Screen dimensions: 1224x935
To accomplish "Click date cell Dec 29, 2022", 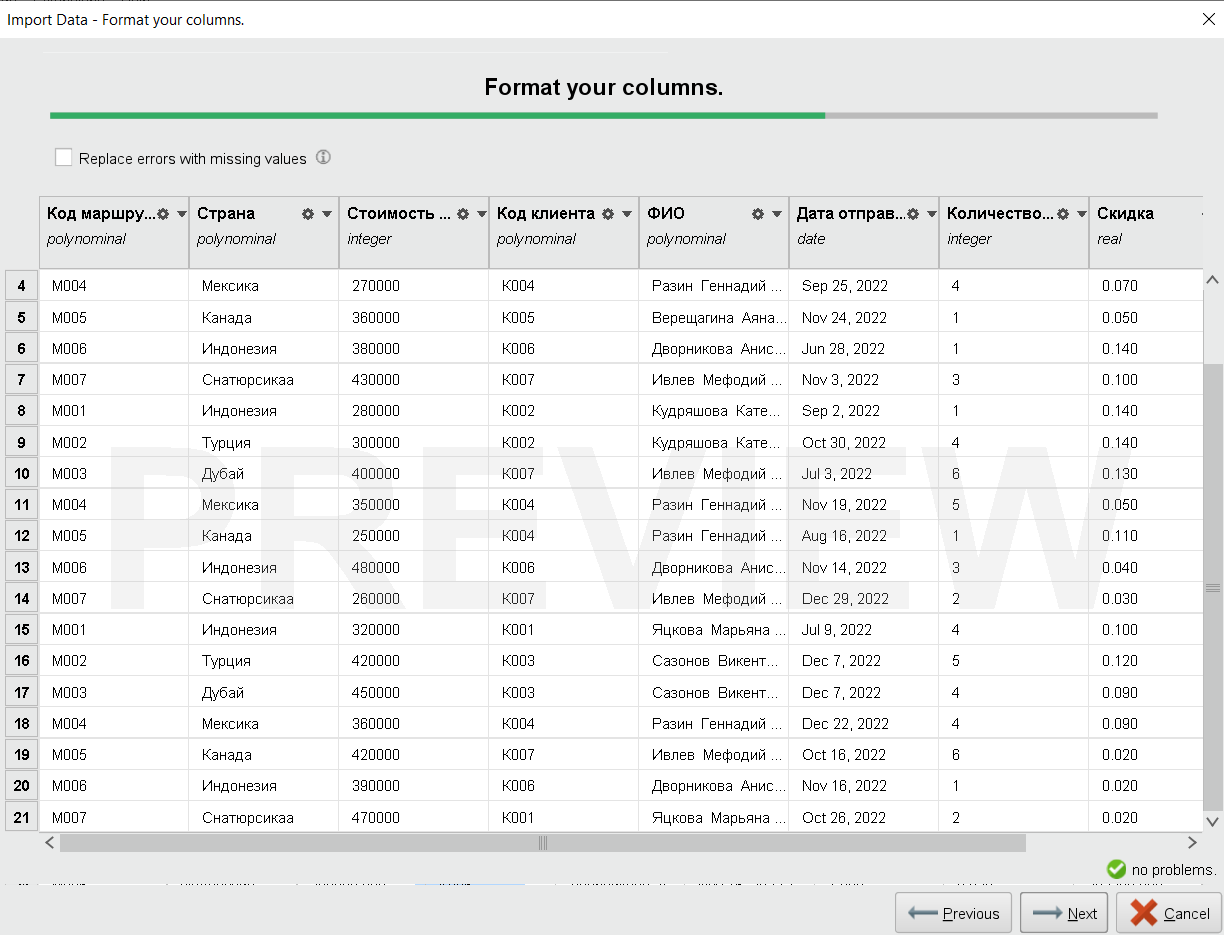I will pos(864,598).
